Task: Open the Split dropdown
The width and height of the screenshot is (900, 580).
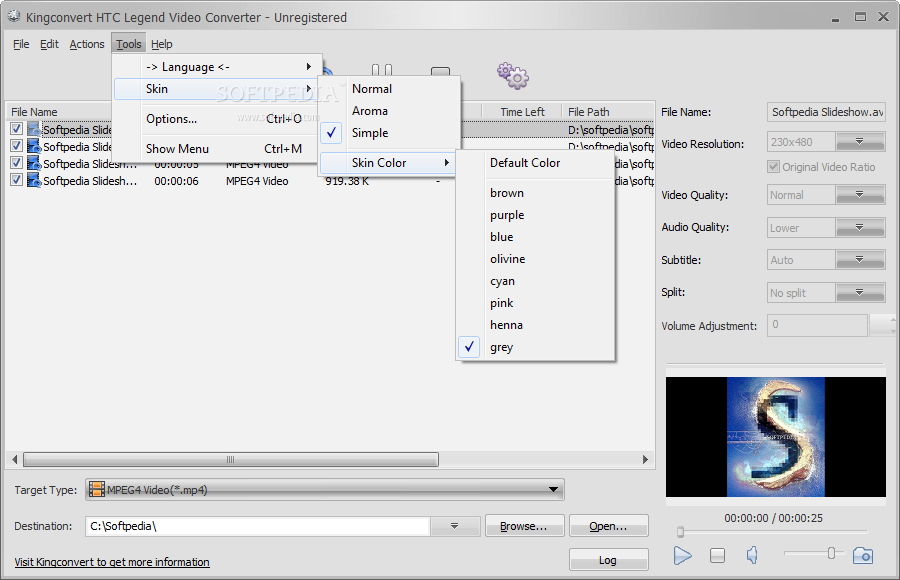Action: click(x=860, y=292)
